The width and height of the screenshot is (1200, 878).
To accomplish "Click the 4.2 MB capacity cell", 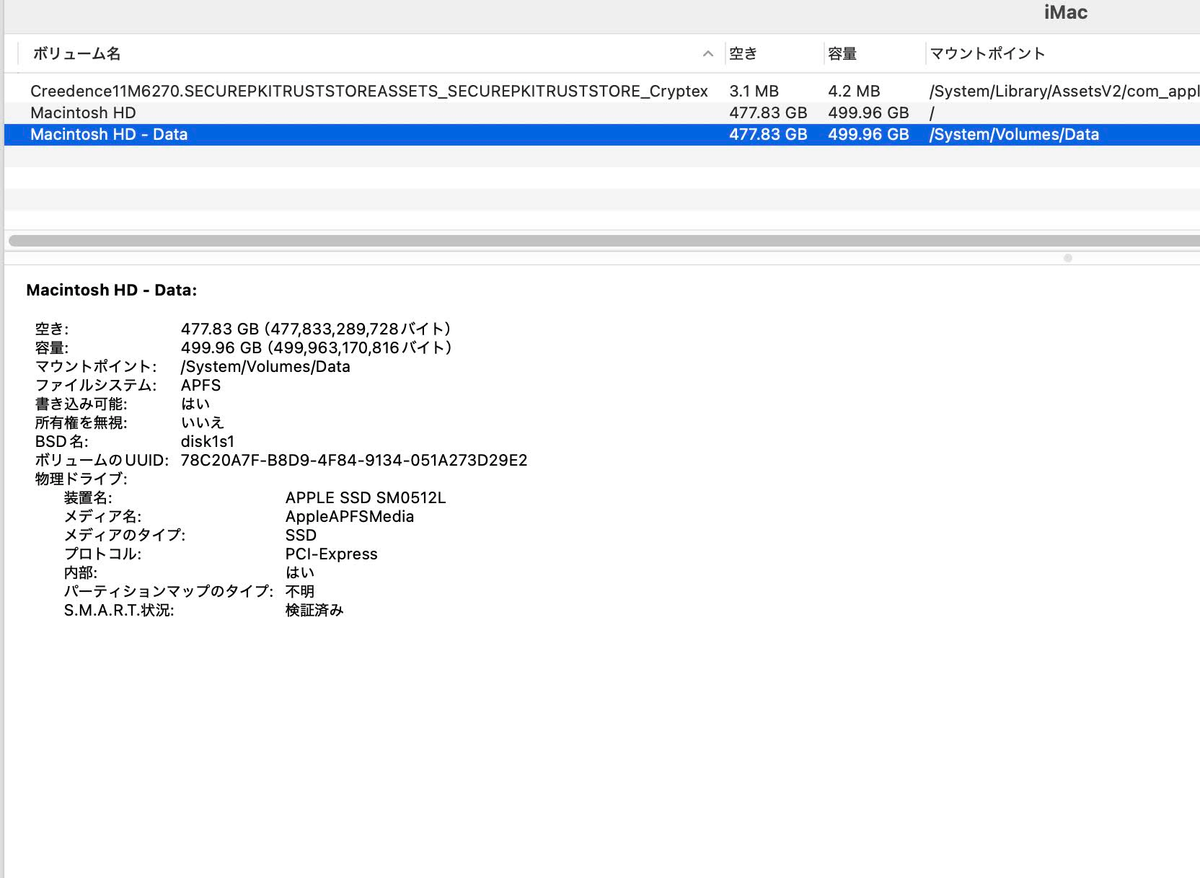I will (854, 91).
